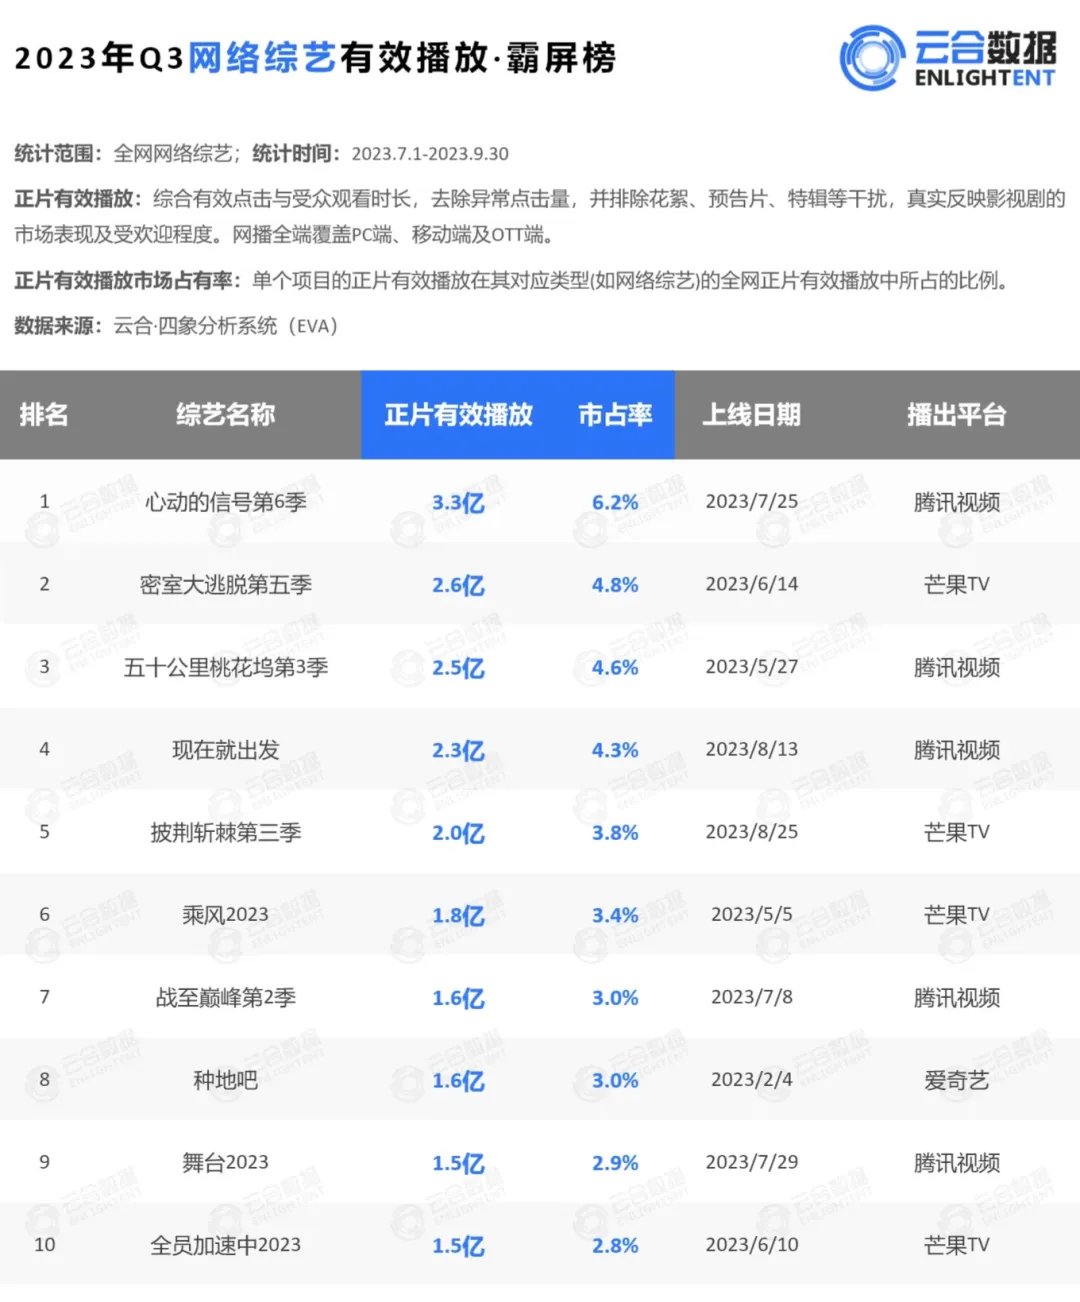
Task: Select launch date 2023/7/25
Action: pos(752,502)
